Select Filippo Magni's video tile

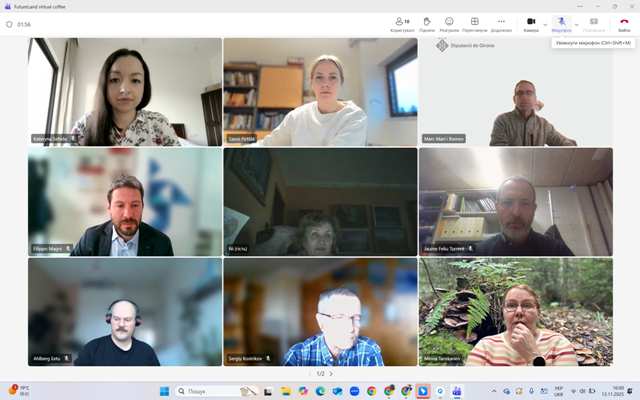125,202
